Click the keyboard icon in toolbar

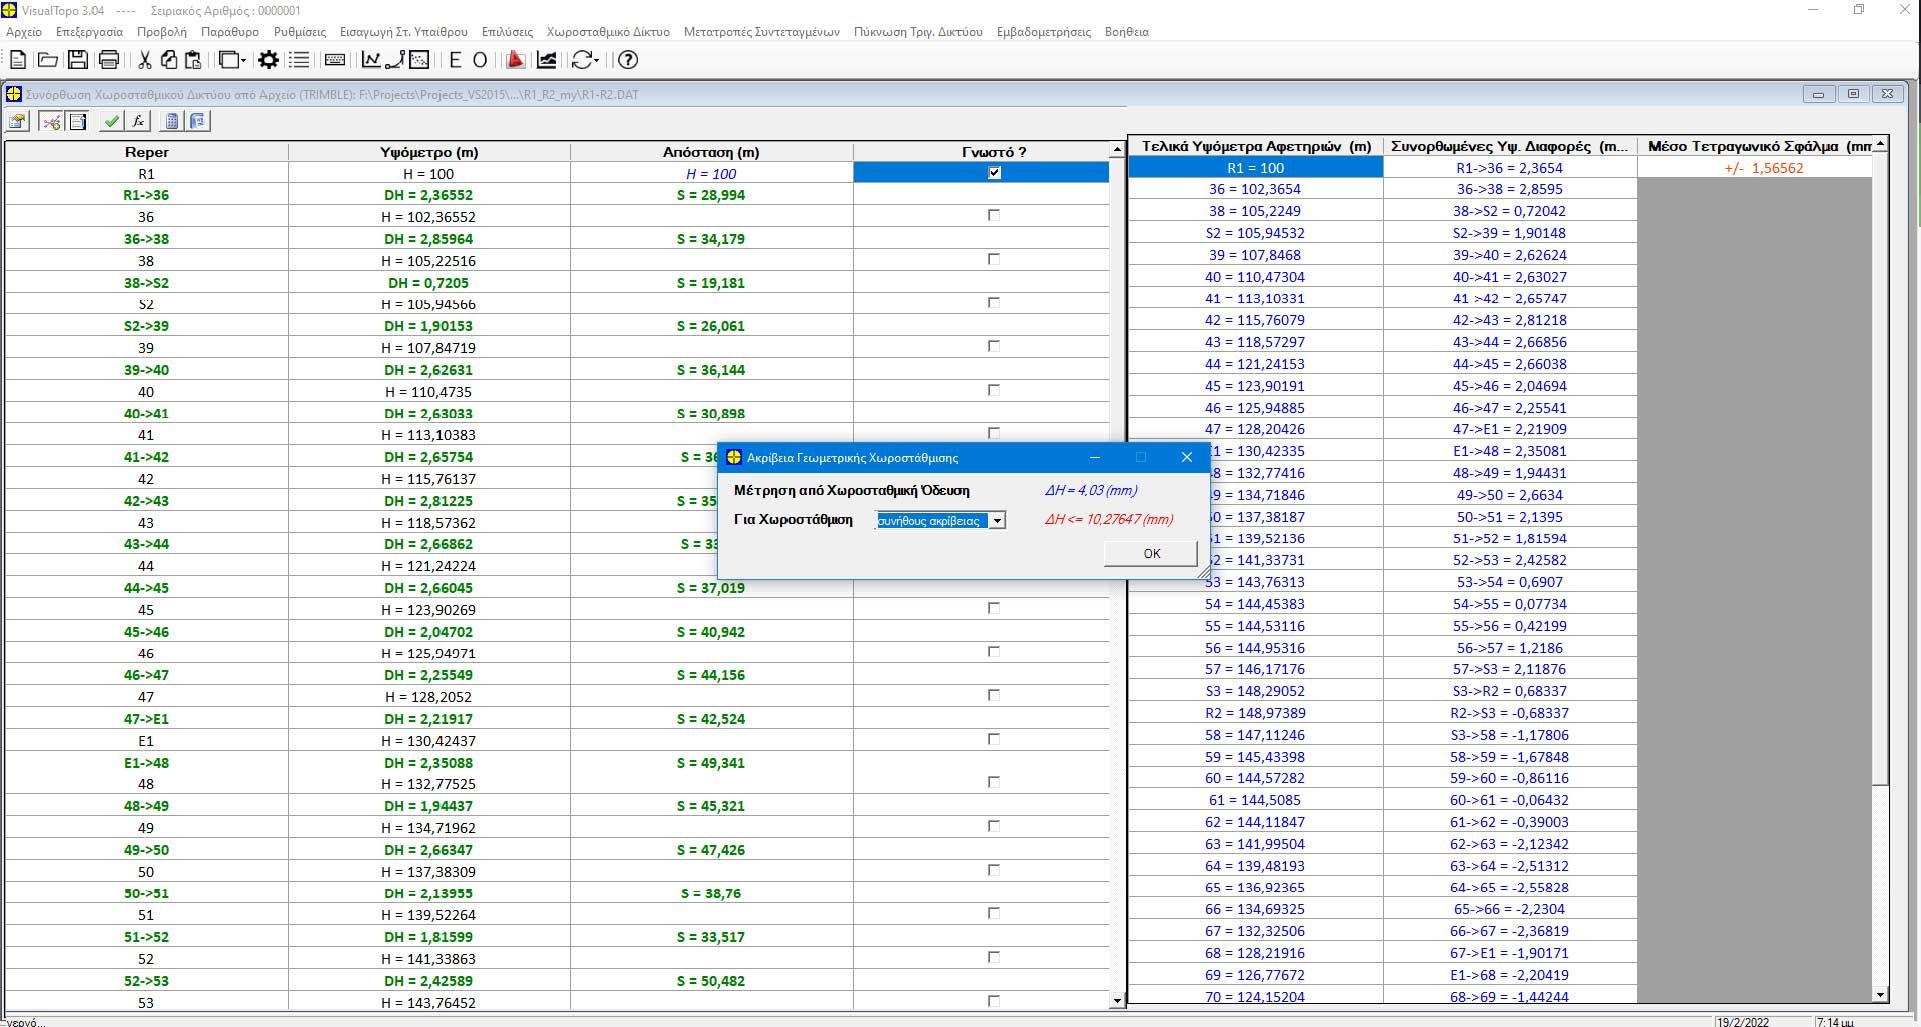tap(335, 60)
